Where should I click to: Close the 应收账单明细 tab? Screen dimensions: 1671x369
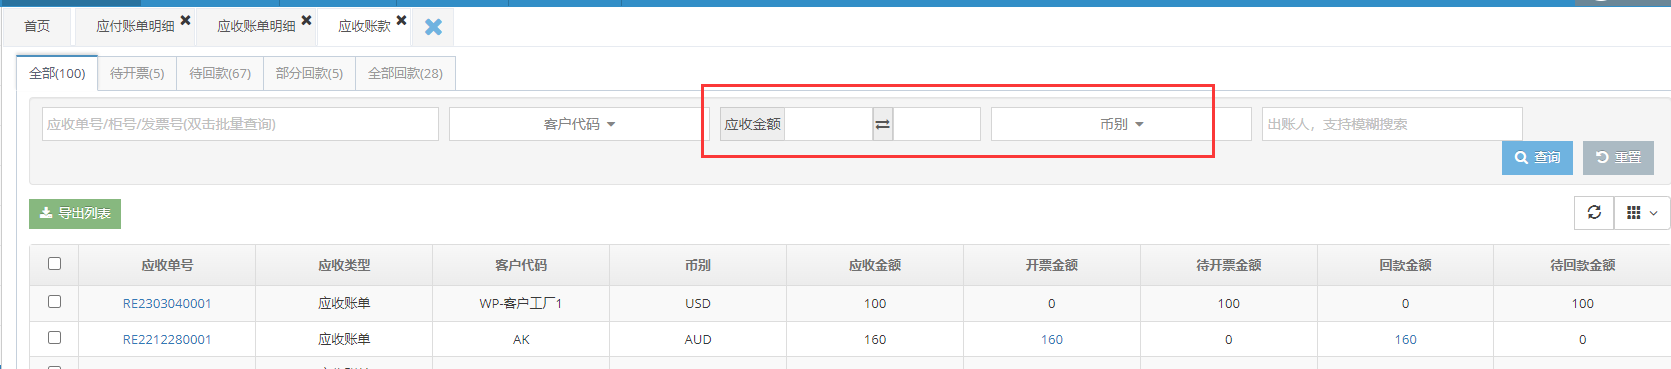pos(306,20)
